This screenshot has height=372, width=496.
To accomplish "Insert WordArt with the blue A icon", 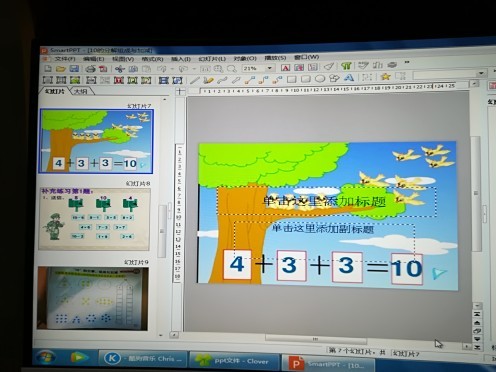I will [x=349, y=78].
